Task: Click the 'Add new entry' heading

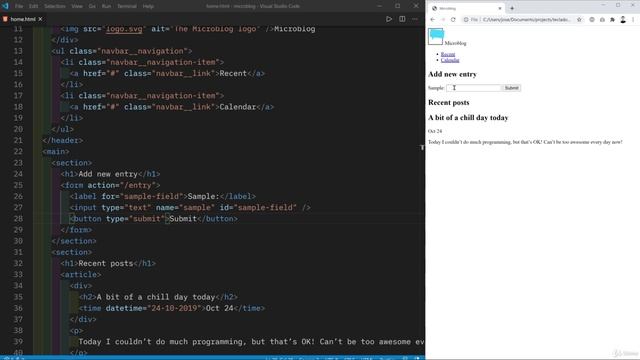Action: [x=452, y=74]
